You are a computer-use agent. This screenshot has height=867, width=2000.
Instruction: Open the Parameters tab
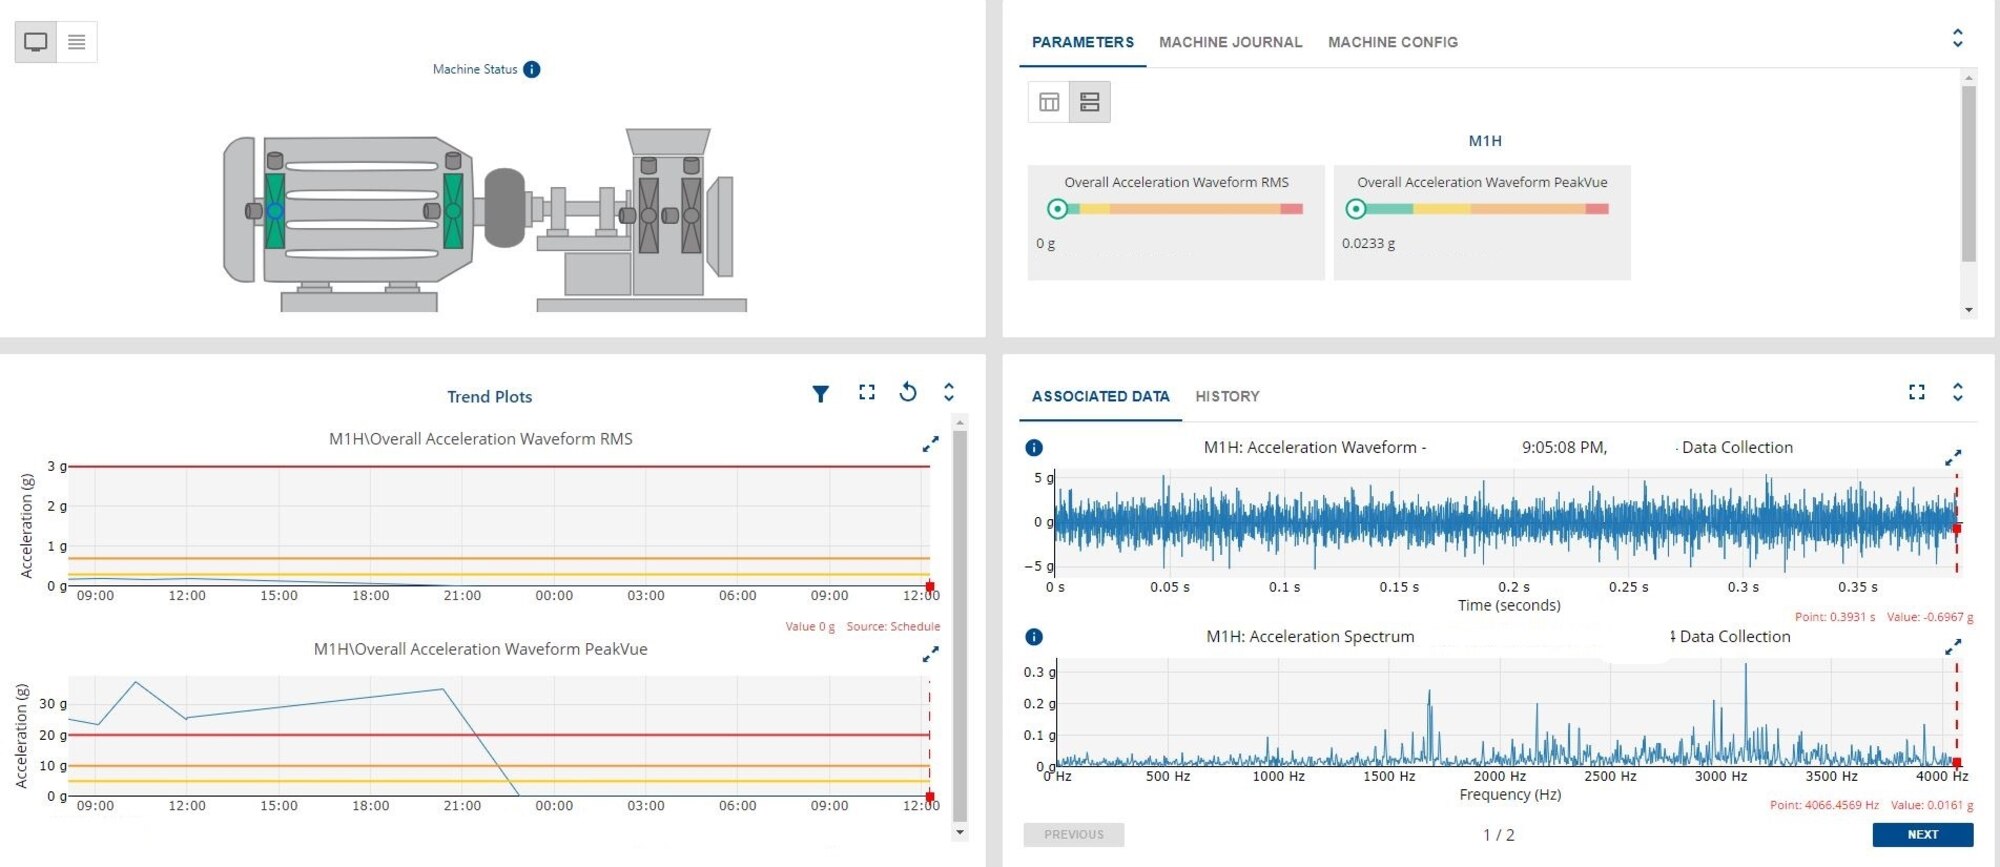[x=1082, y=42]
